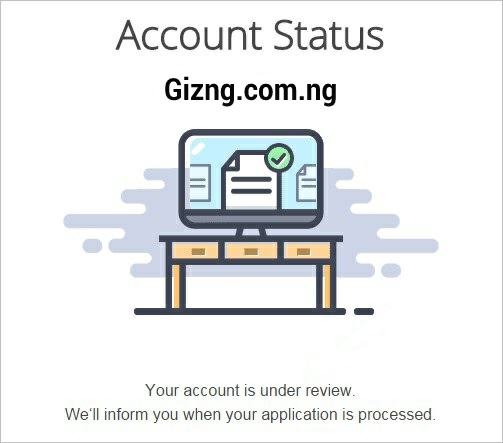The width and height of the screenshot is (503, 443).
Task: Click the desk tabletop surface bar
Action: coord(251,238)
